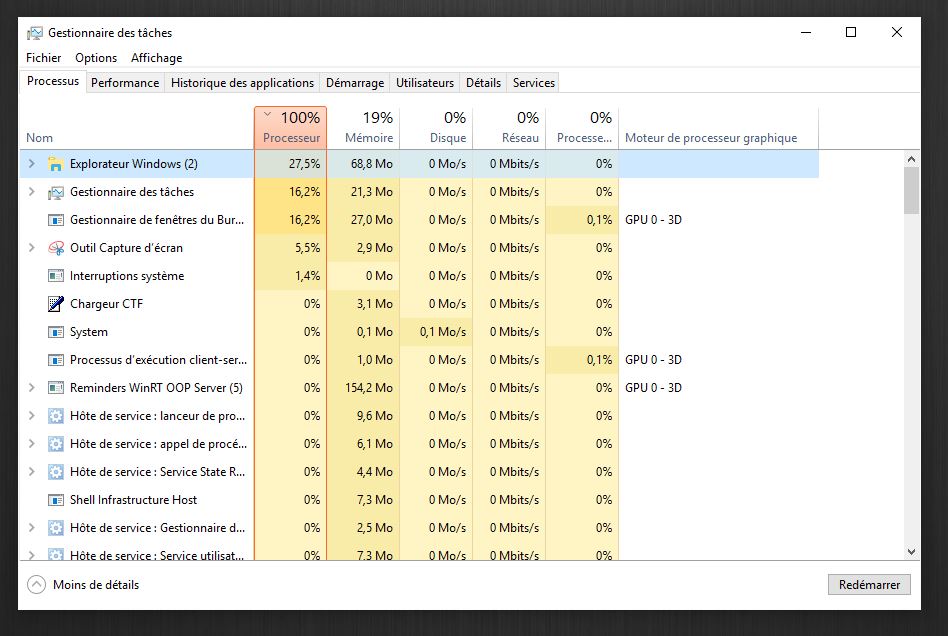This screenshot has height=636, width=948.
Task: Open the Services tab
Action: (x=533, y=83)
